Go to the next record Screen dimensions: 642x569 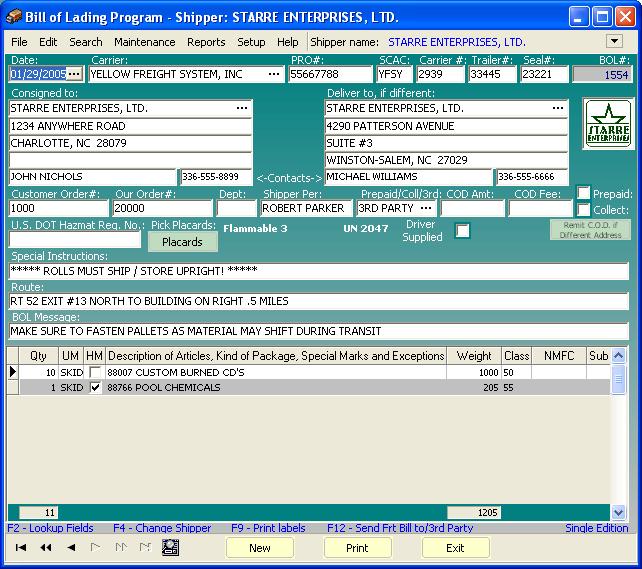click(96, 547)
